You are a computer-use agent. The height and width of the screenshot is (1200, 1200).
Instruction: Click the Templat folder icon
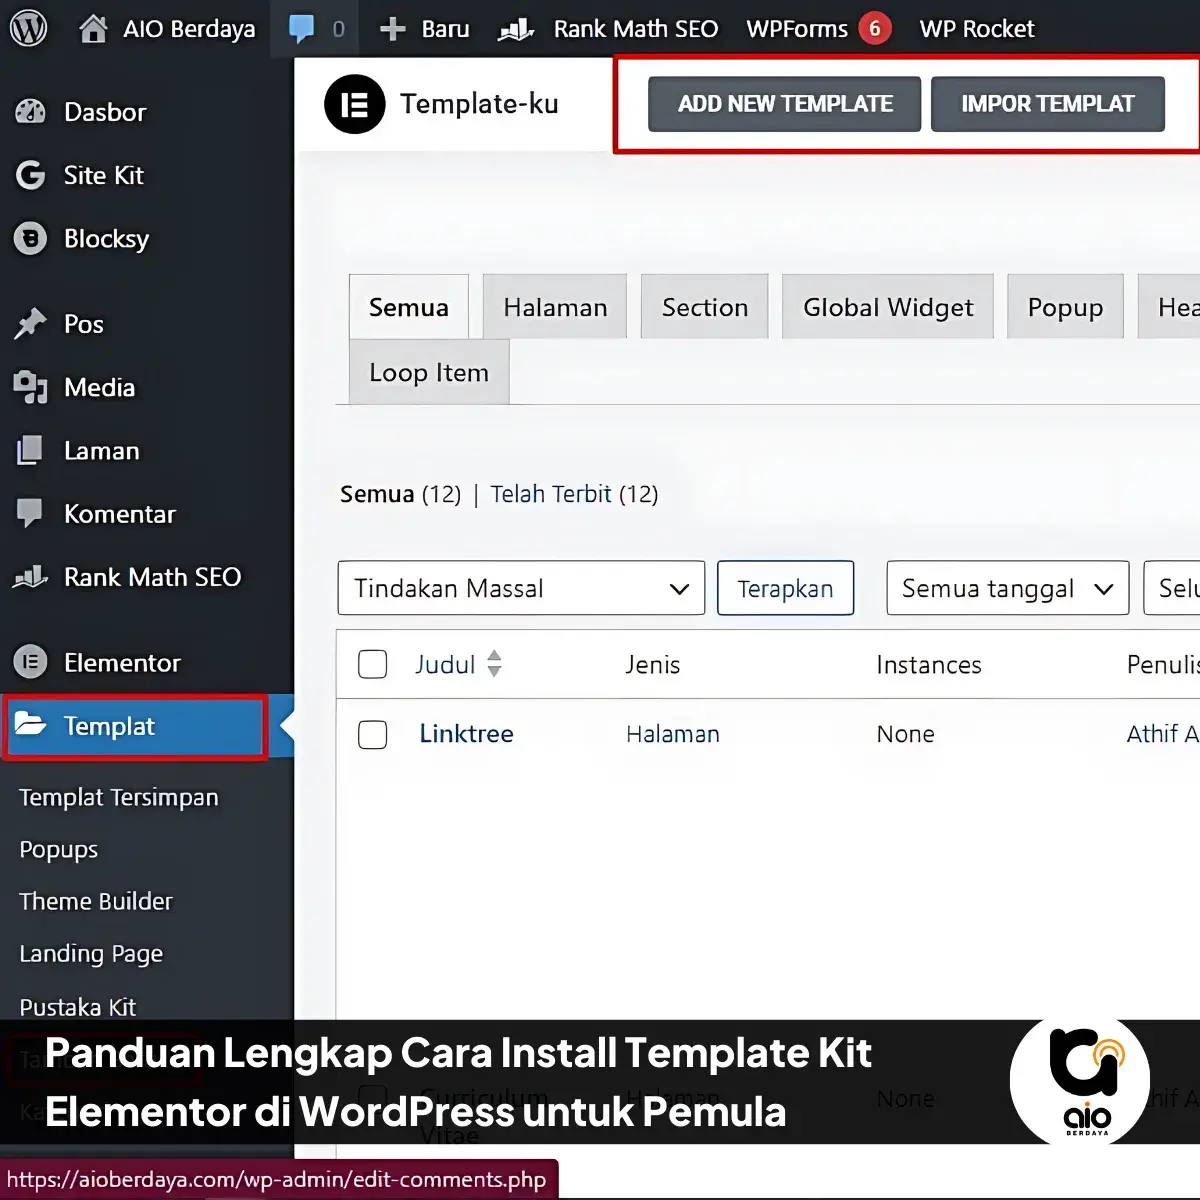click(30, 725)
